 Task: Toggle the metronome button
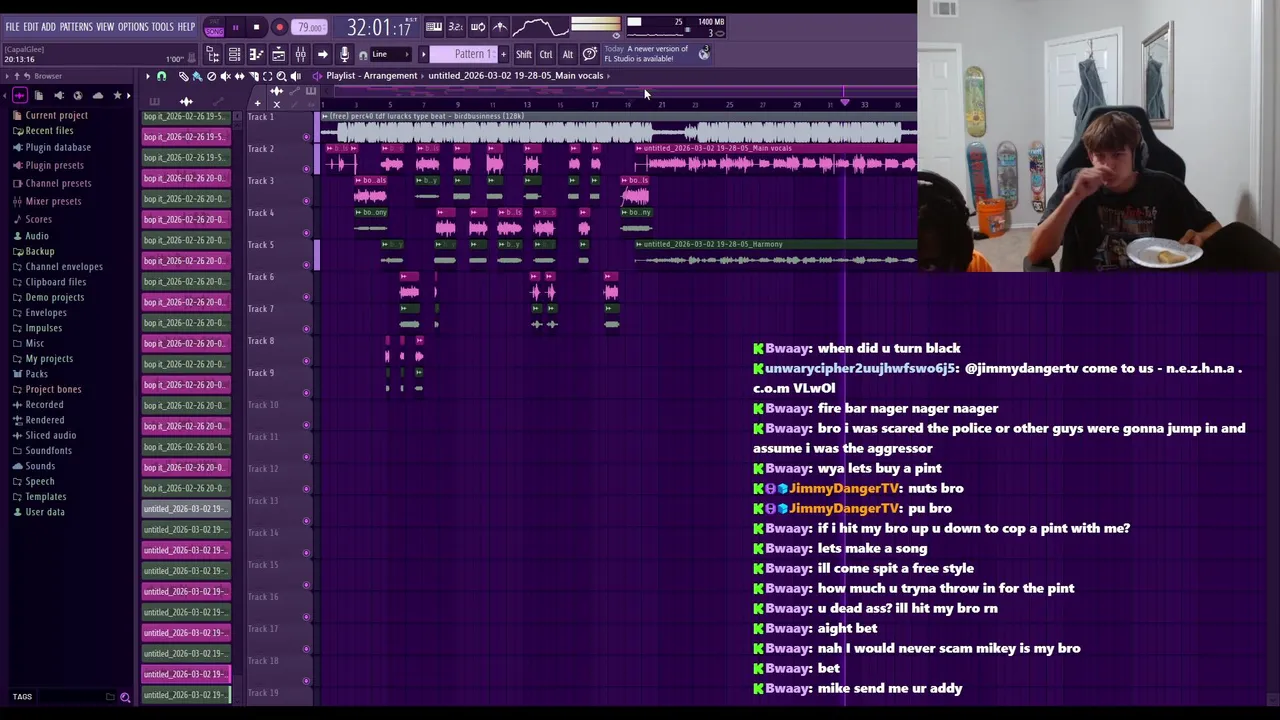pos(500,27)
